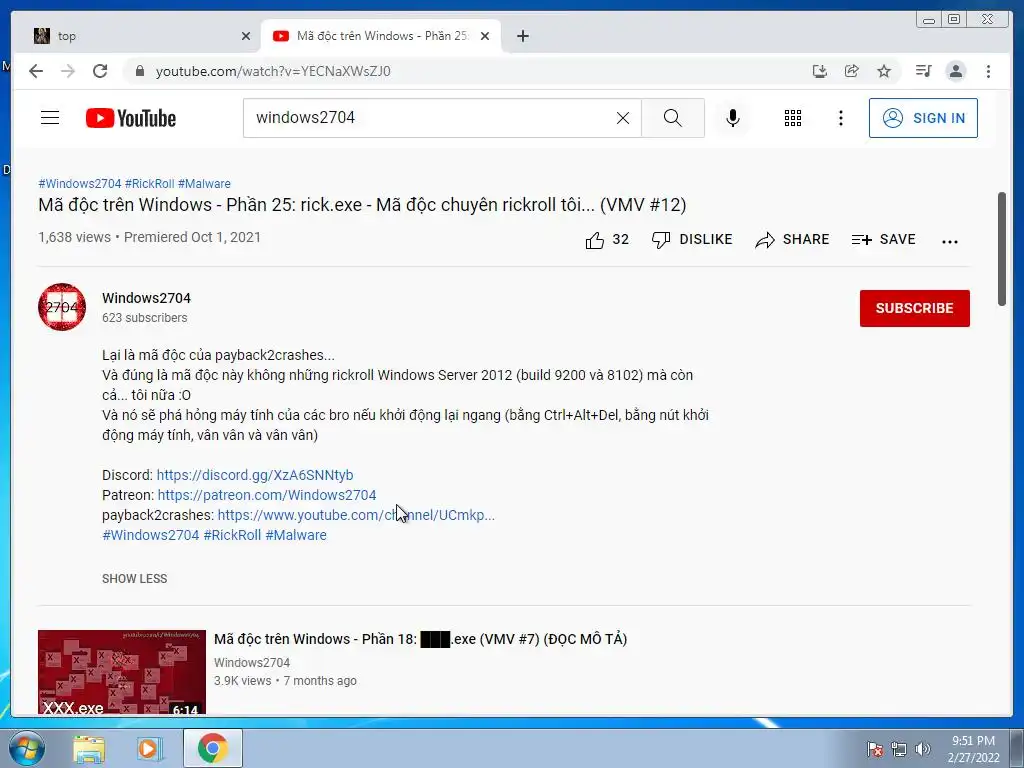Open the media controls icon in toolbar
1024x768 pixels.
tap(923, 71)
